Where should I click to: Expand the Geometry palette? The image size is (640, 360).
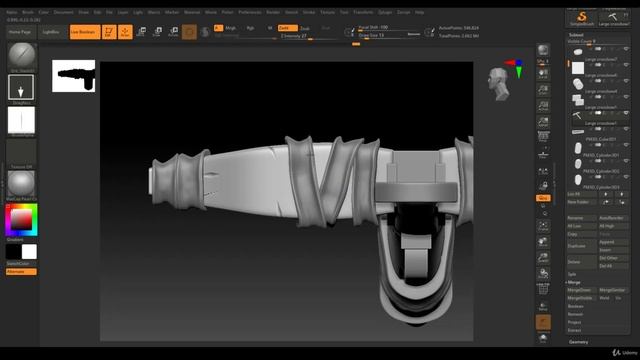pyautogui.click(x=578, y=342)
